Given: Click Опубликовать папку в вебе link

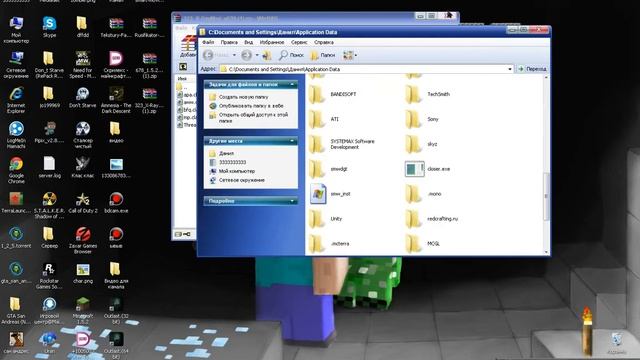Looking at the screenshot, I should click(251, 106).
